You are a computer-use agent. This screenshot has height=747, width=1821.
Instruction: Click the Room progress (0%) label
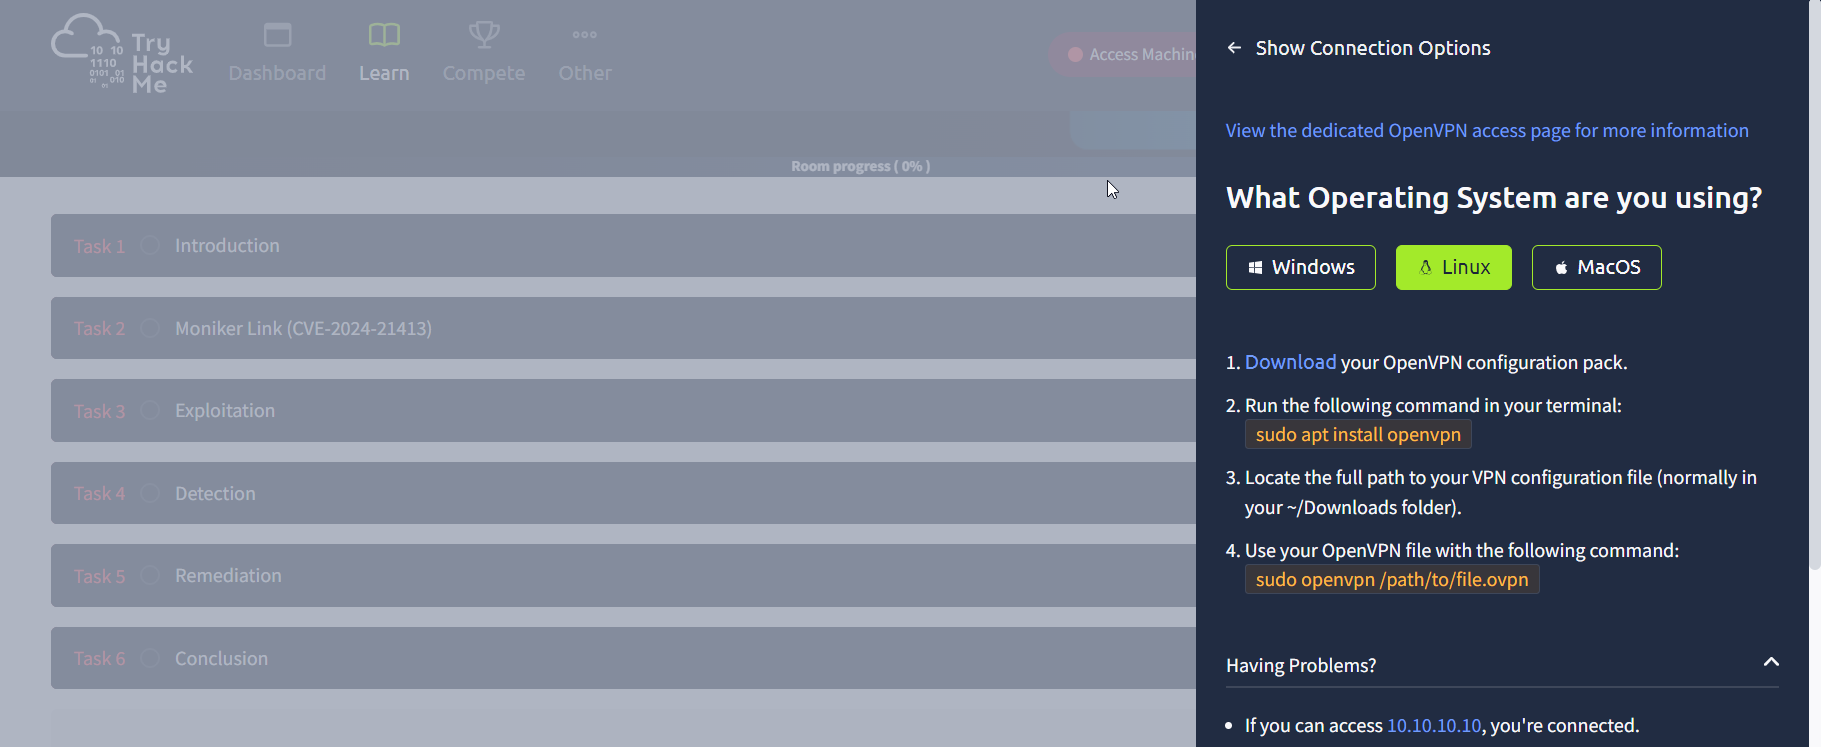tap(860, 166)
